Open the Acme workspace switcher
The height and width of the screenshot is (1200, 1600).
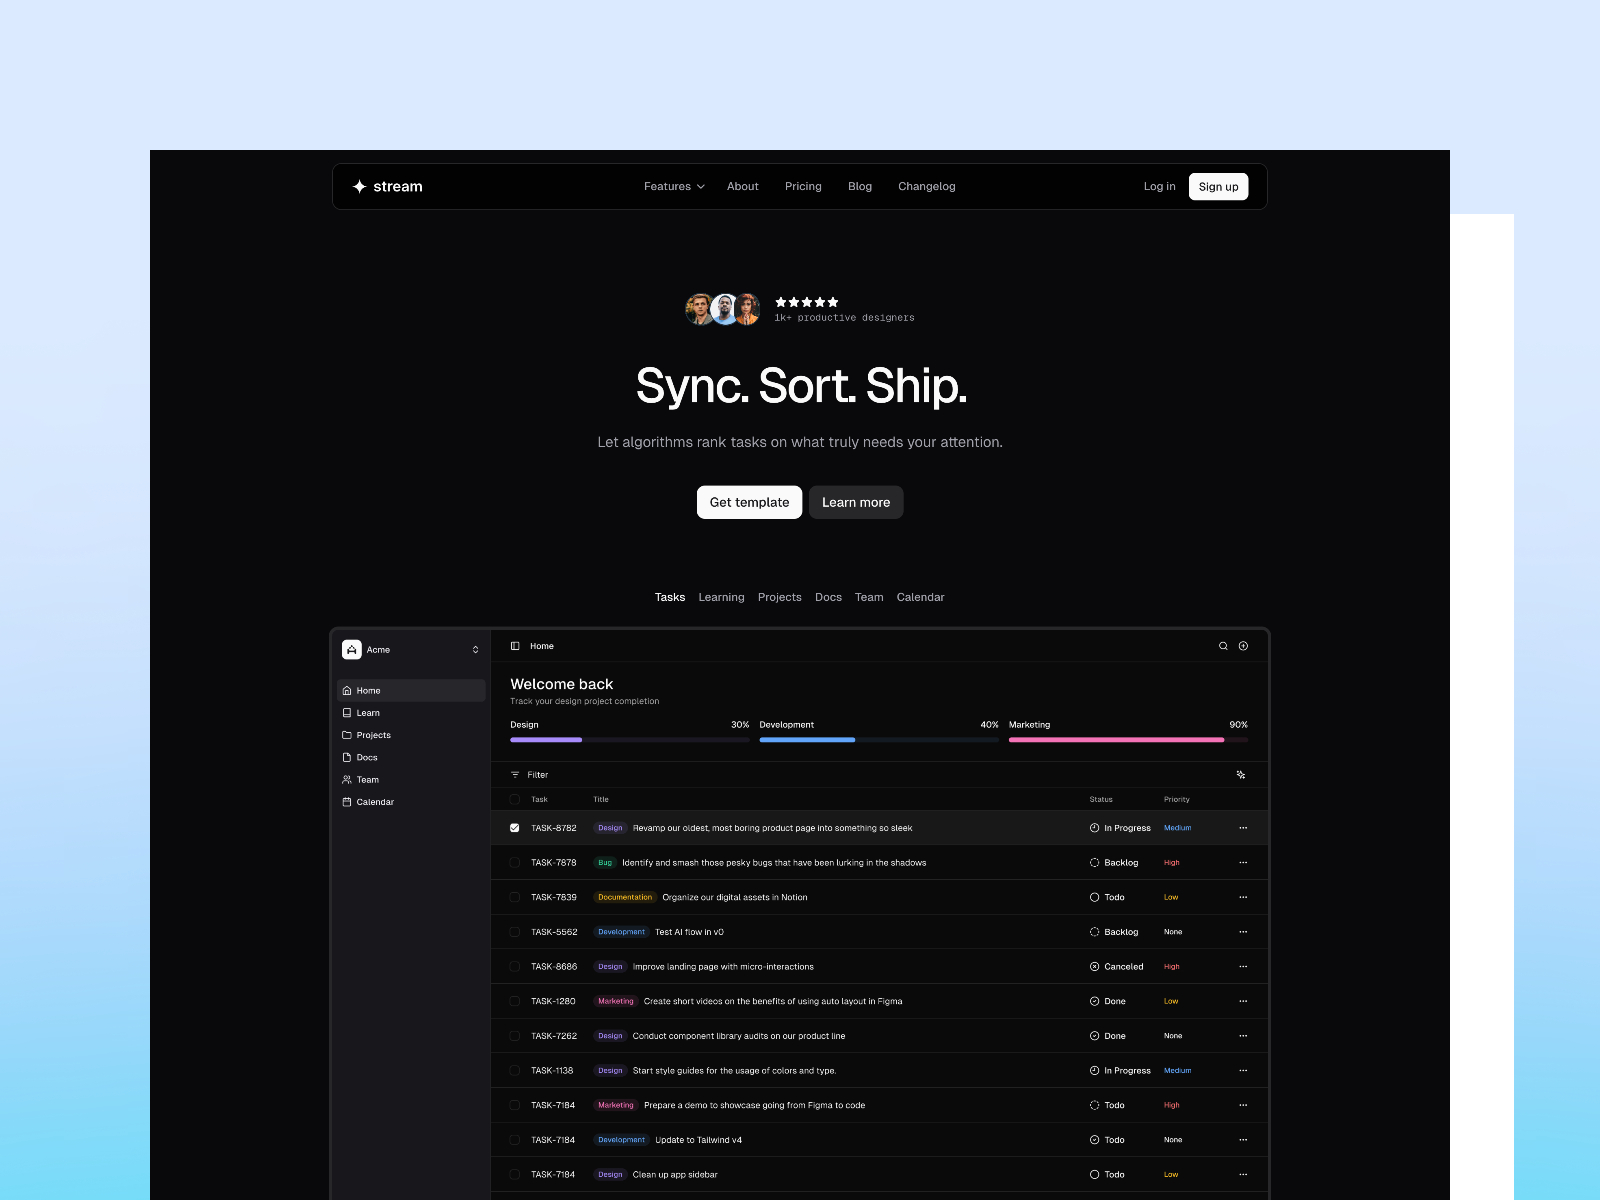click(410, 649)
